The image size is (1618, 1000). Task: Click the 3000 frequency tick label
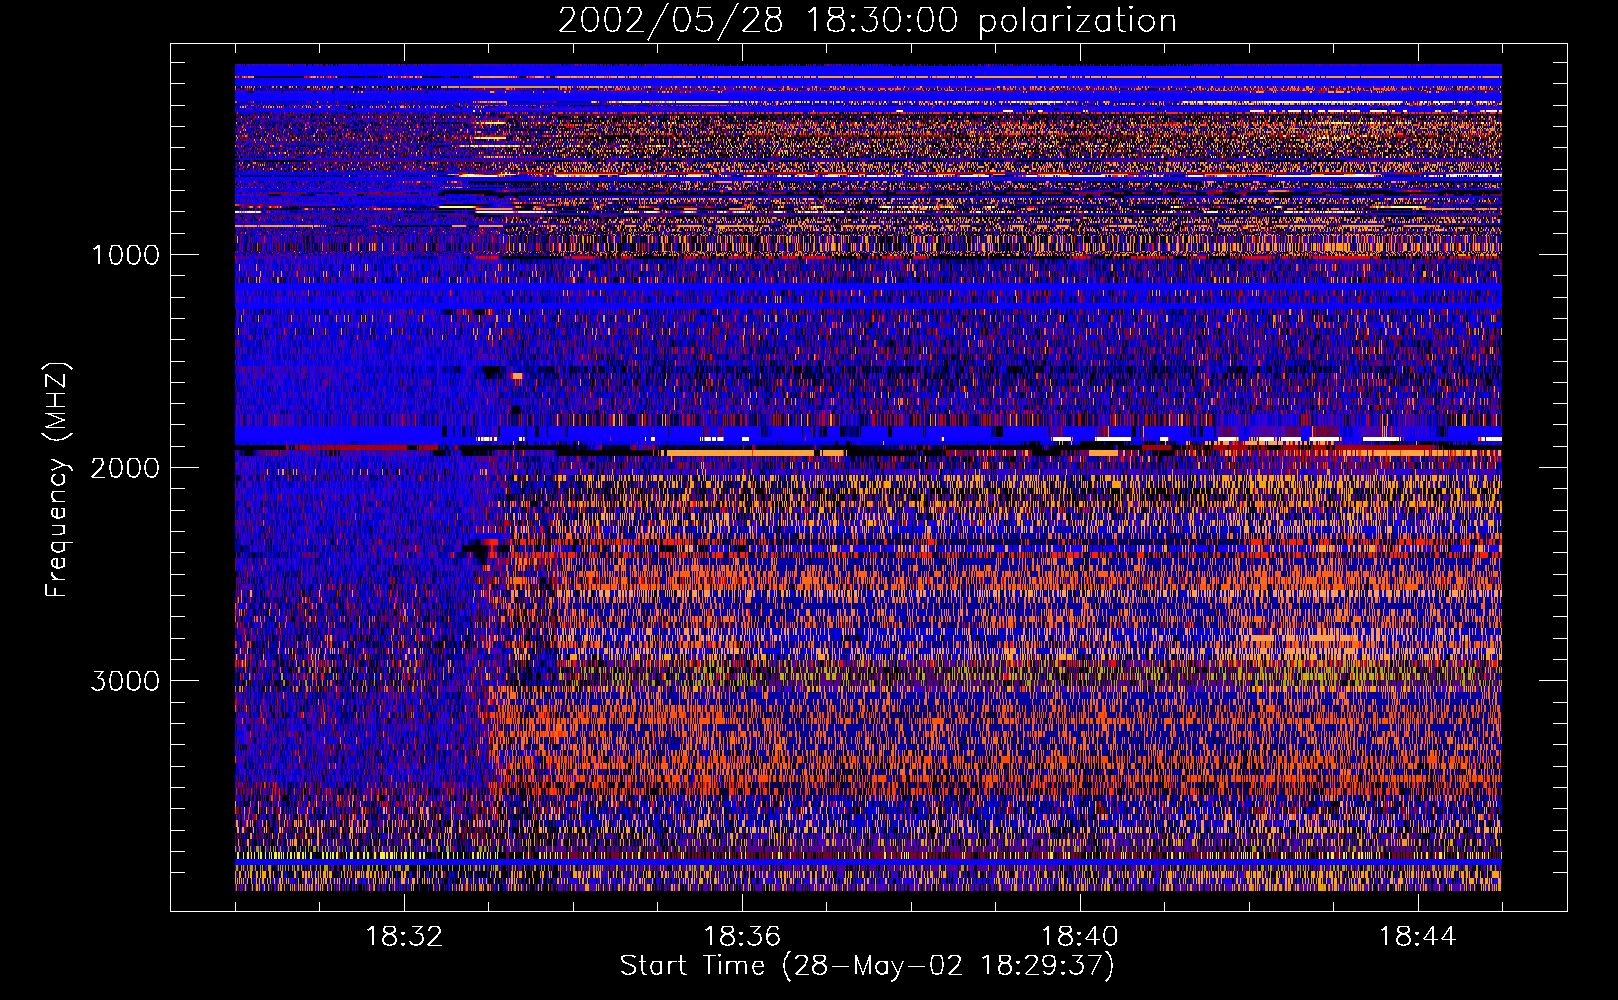(125, 681)
